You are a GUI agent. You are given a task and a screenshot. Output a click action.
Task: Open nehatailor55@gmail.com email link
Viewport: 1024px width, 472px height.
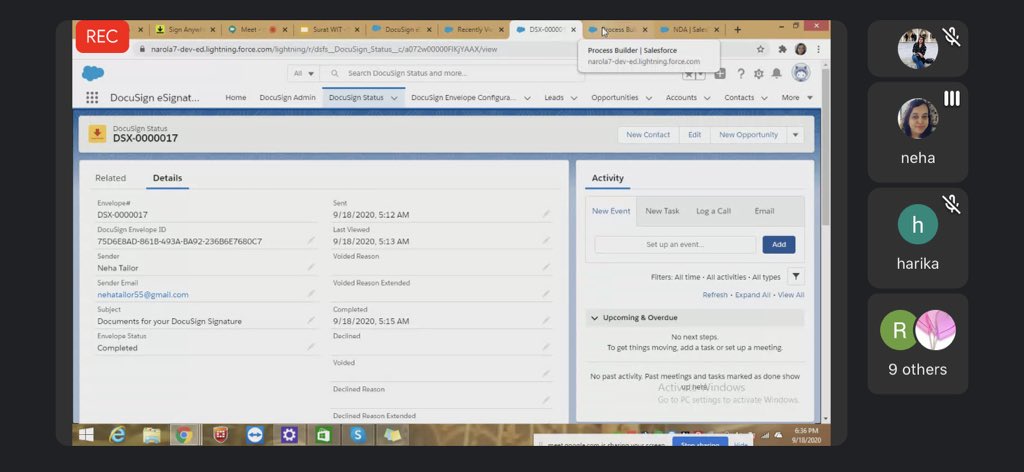(x=143, y=294)
